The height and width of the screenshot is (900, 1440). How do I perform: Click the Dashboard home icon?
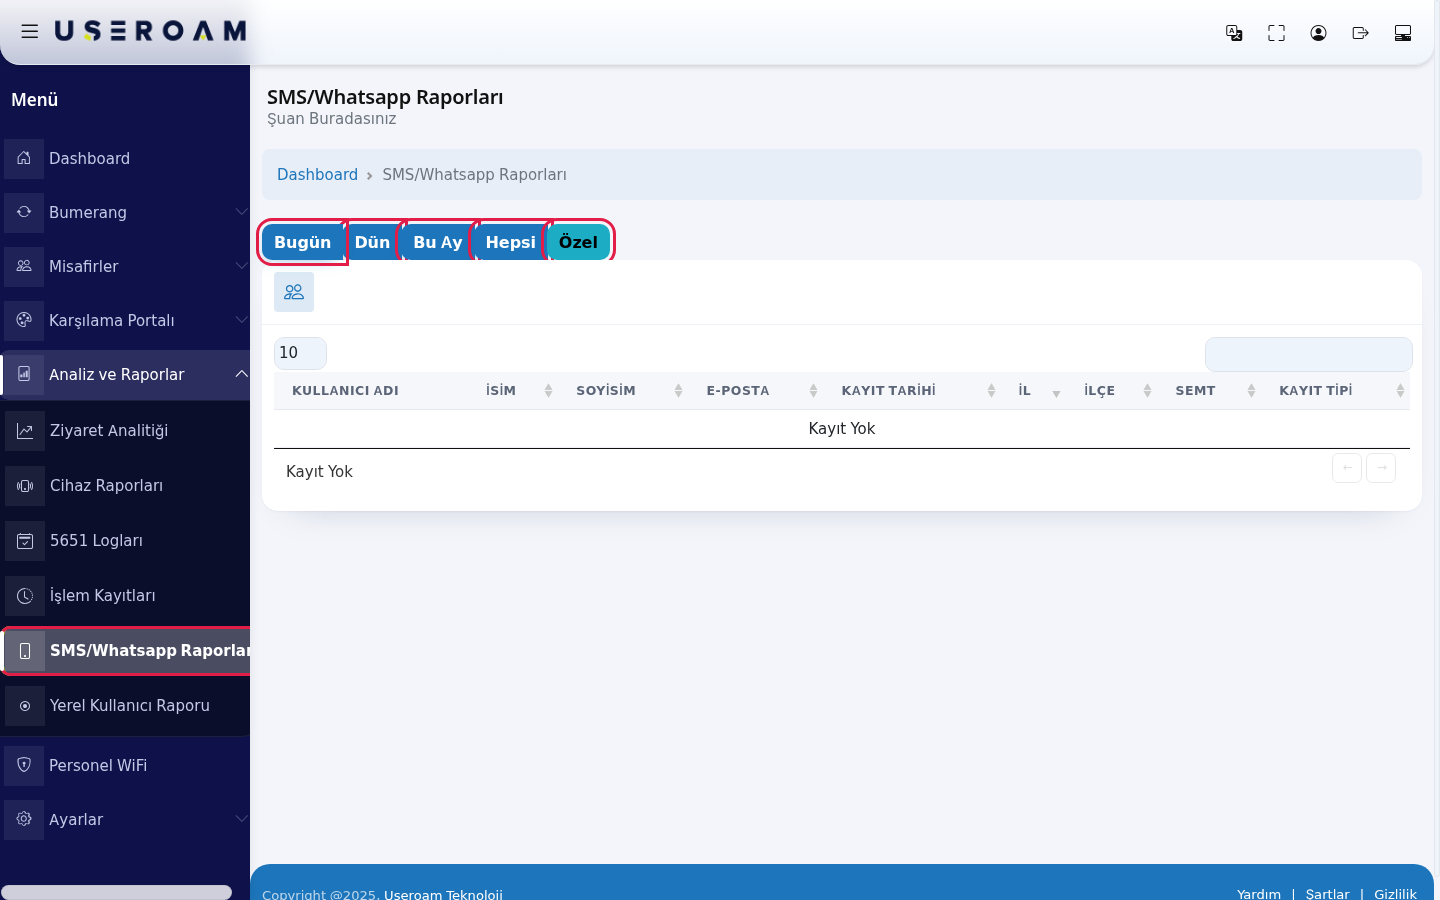(24, 158)
